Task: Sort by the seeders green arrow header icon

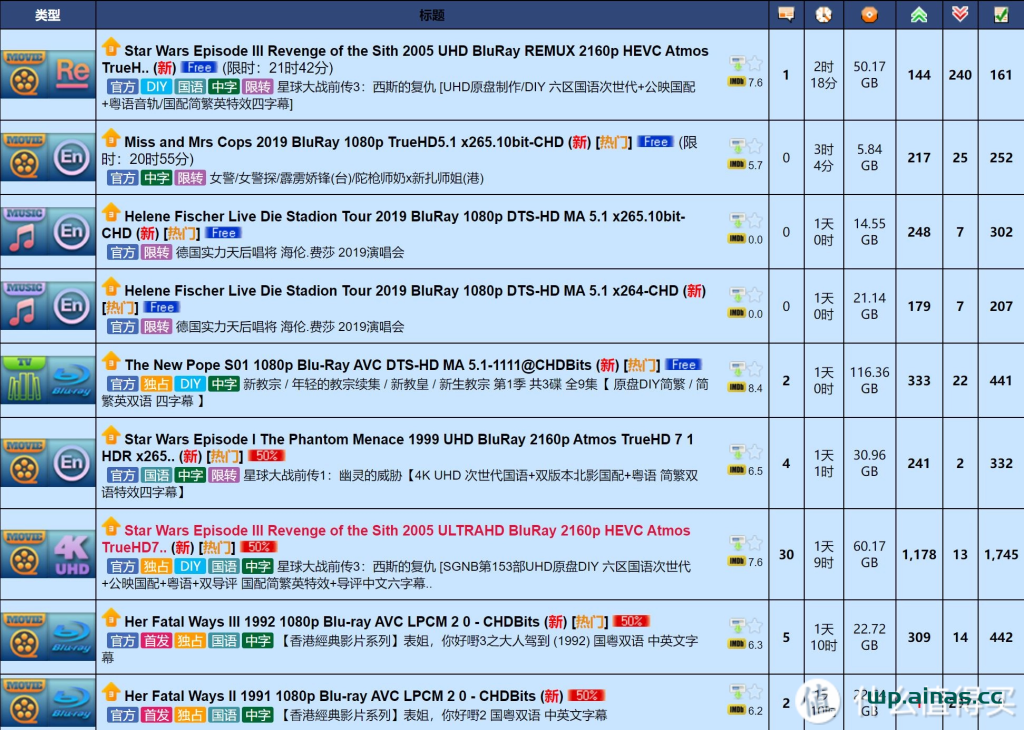Action: [x=919, y=14]
